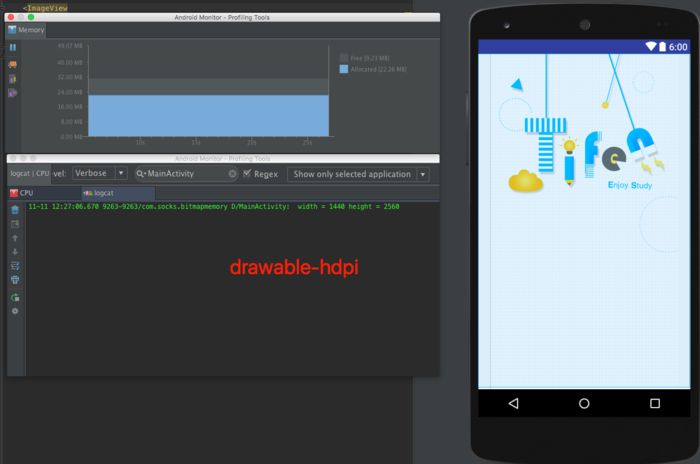Click the scroll to end icon in logcat

(x=15, y=224)
